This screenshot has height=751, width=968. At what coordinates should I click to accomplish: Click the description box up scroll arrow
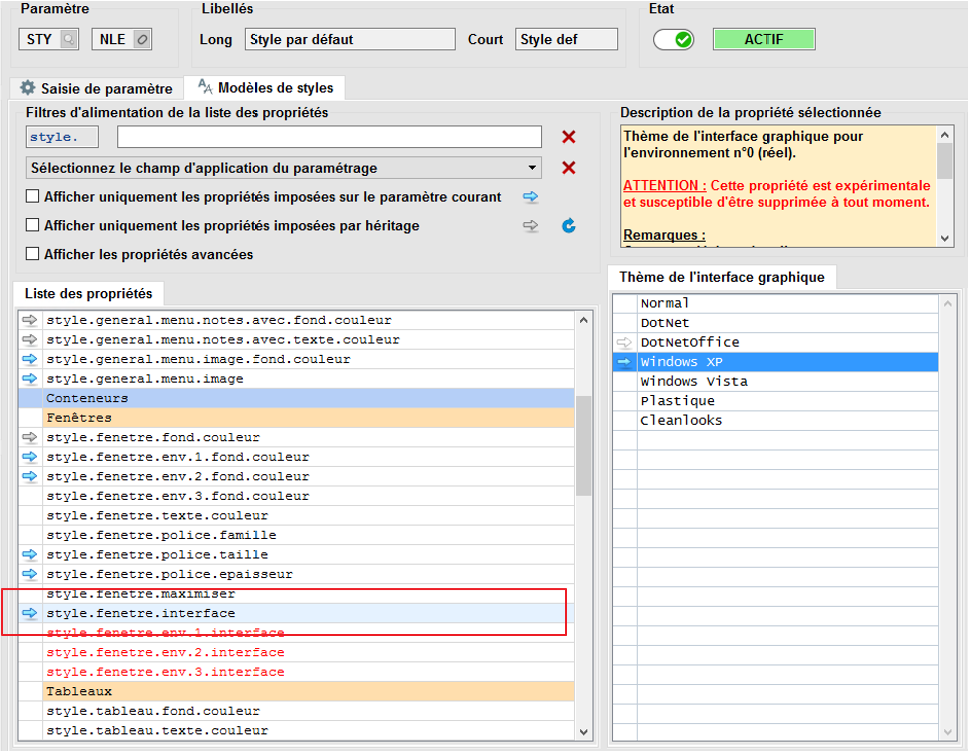point(945,135)
